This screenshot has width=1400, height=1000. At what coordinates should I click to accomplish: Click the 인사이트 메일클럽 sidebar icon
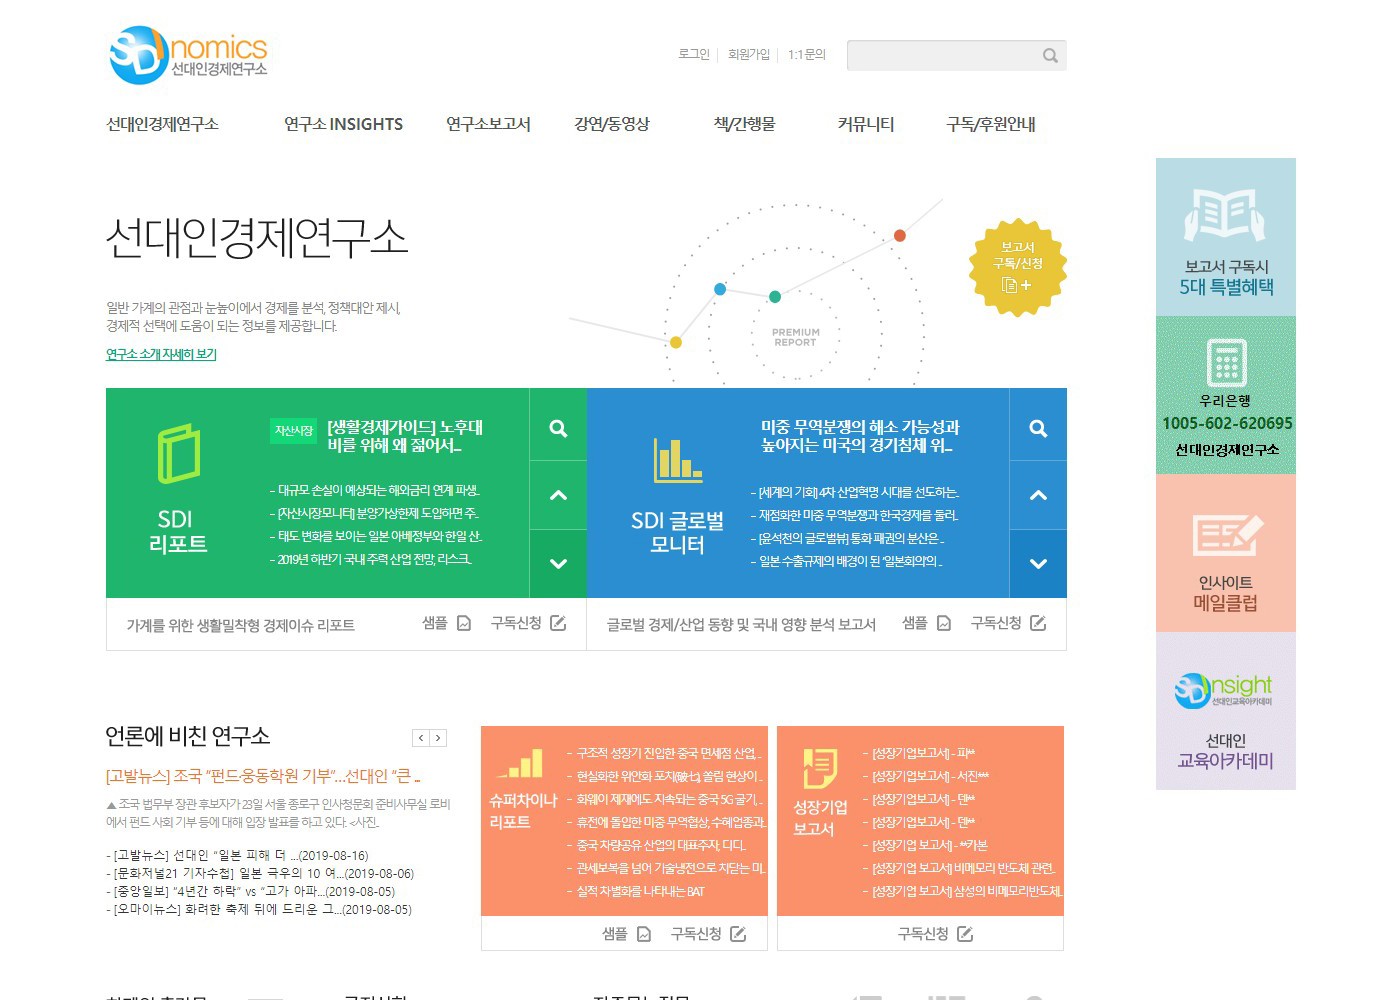tap(1225, 536)
